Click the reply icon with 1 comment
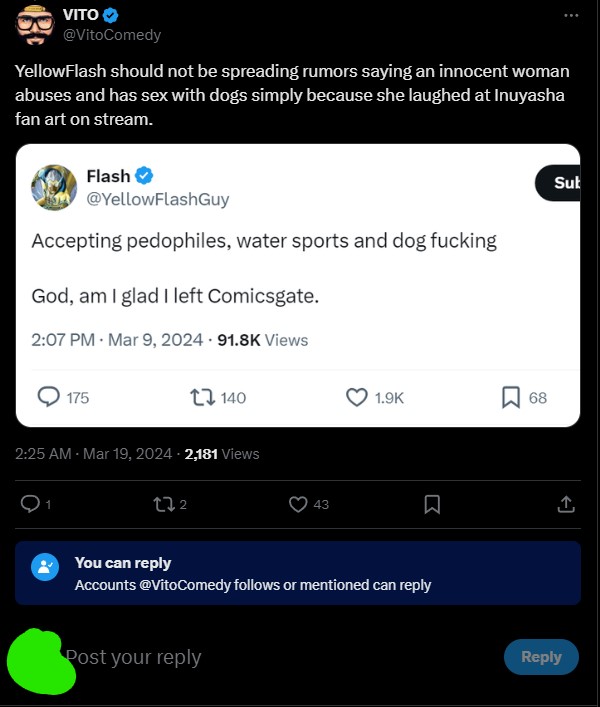The height and width of the screenshot is (707, 600). [x=30, y=504]
